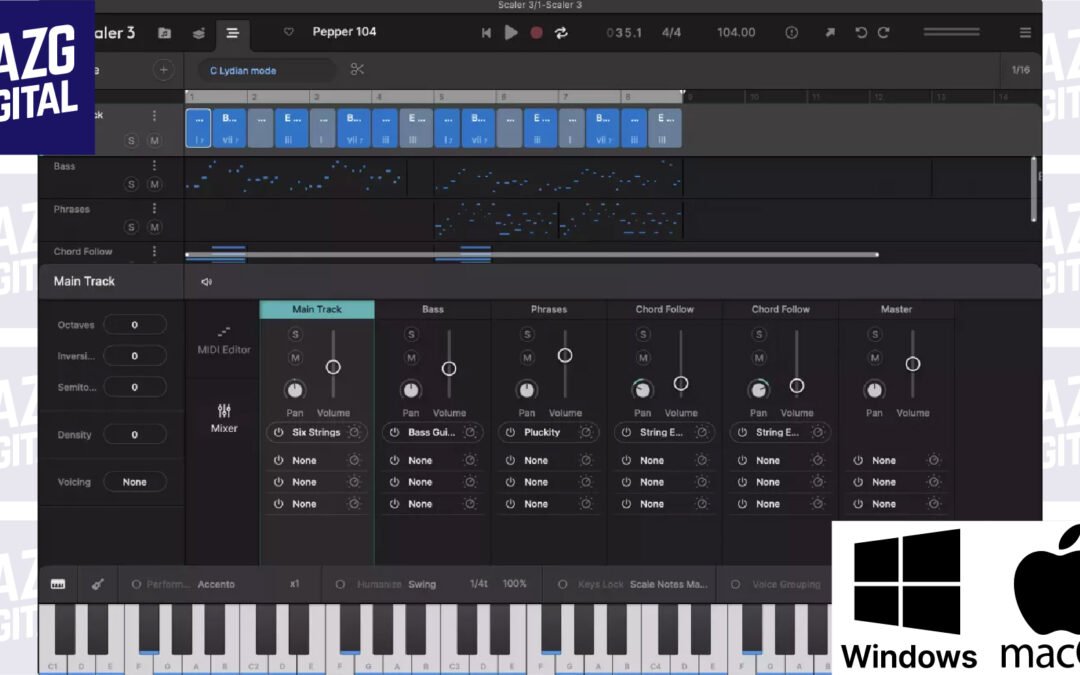The image size is (1080, 675).
Task: Select the Master mixer channel header
Action: coord(896,309)
